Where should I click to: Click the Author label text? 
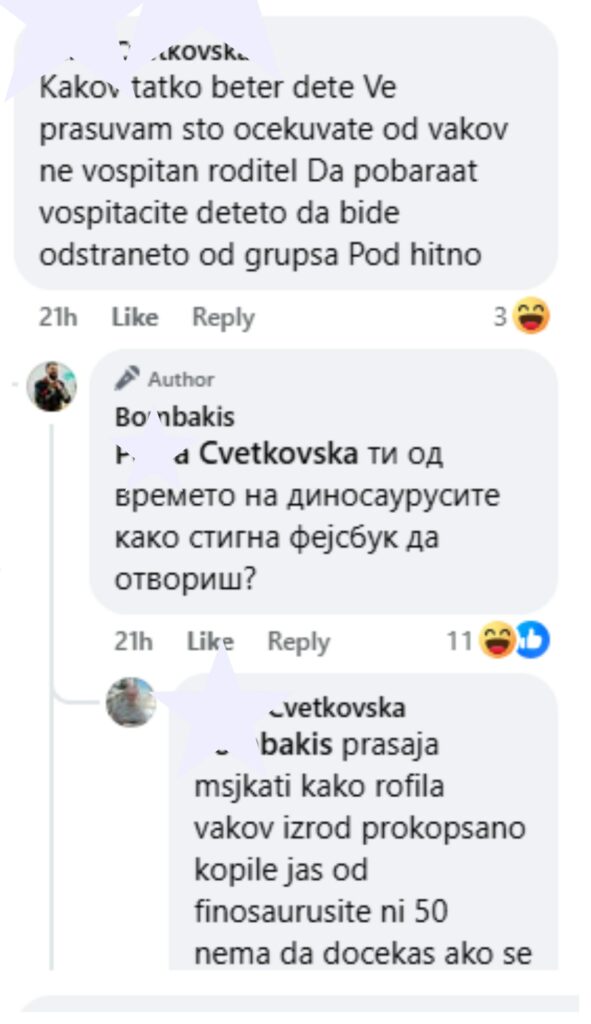[181, 379]
